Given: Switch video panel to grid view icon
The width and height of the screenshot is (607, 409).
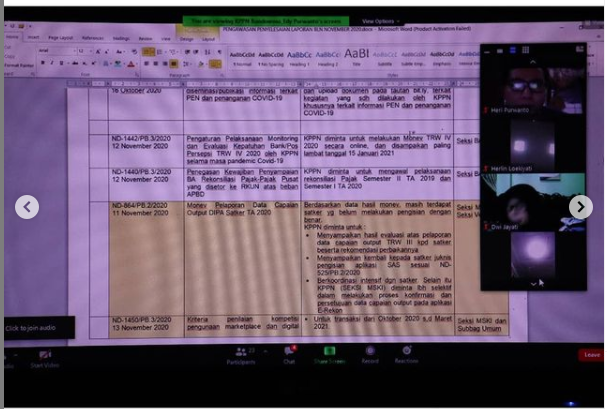Looking at the screenshot, I should 525,50.
